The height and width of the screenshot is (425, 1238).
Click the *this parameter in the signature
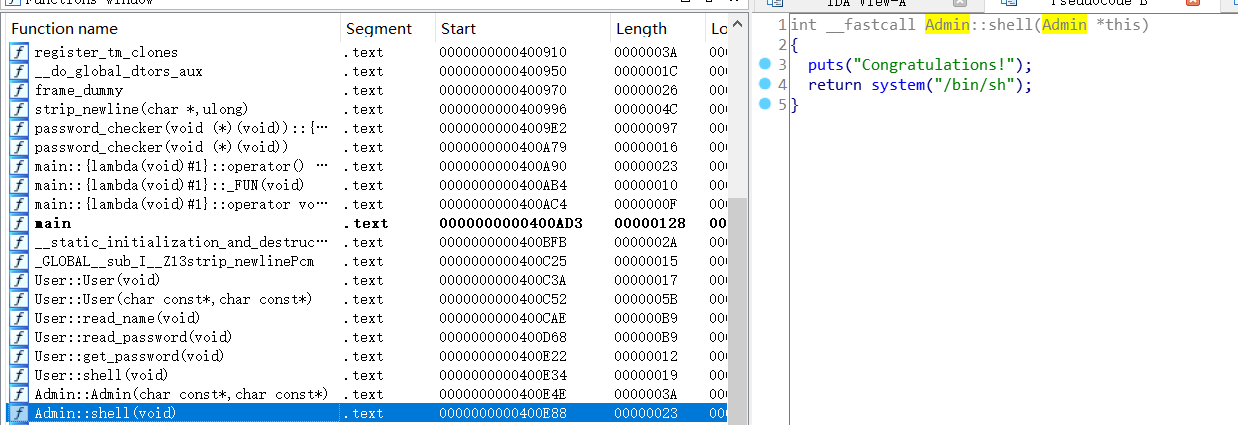point(1119,25)
